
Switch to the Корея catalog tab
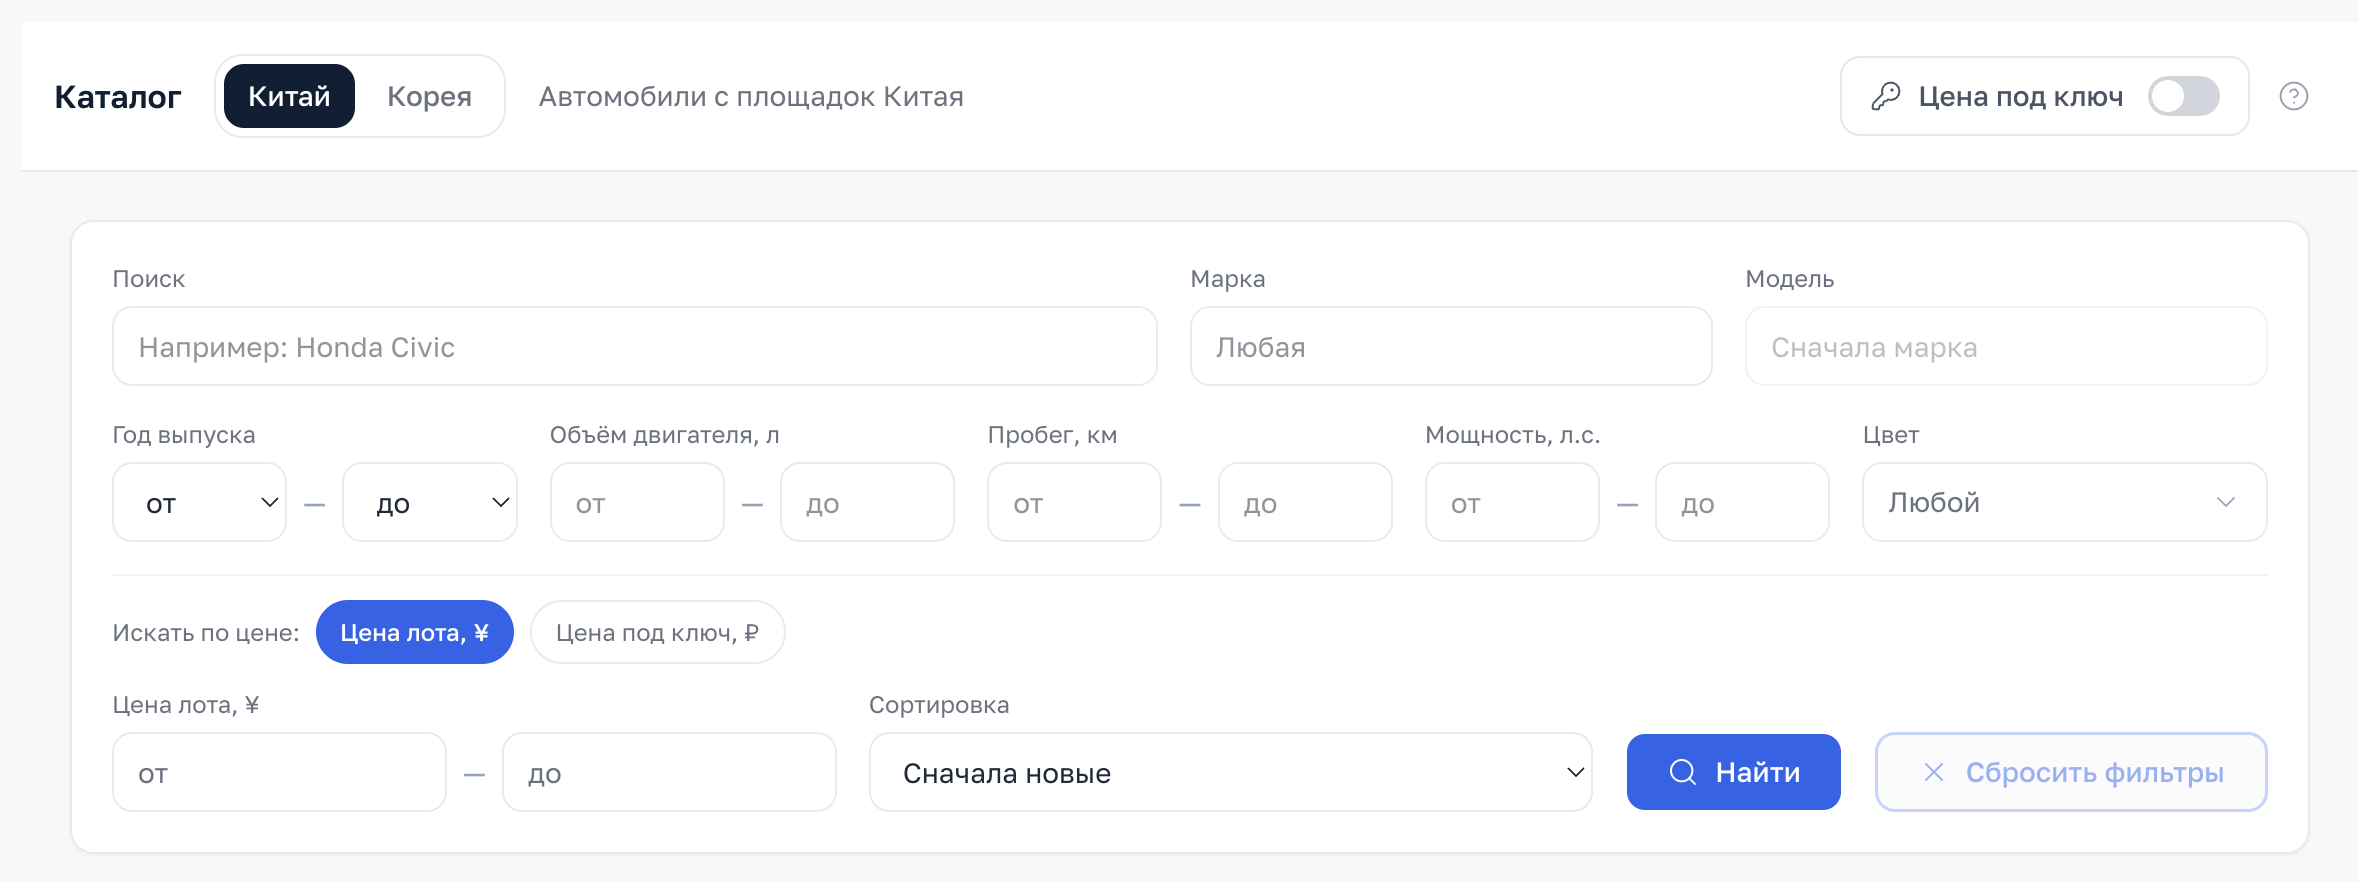coord(429,96)
